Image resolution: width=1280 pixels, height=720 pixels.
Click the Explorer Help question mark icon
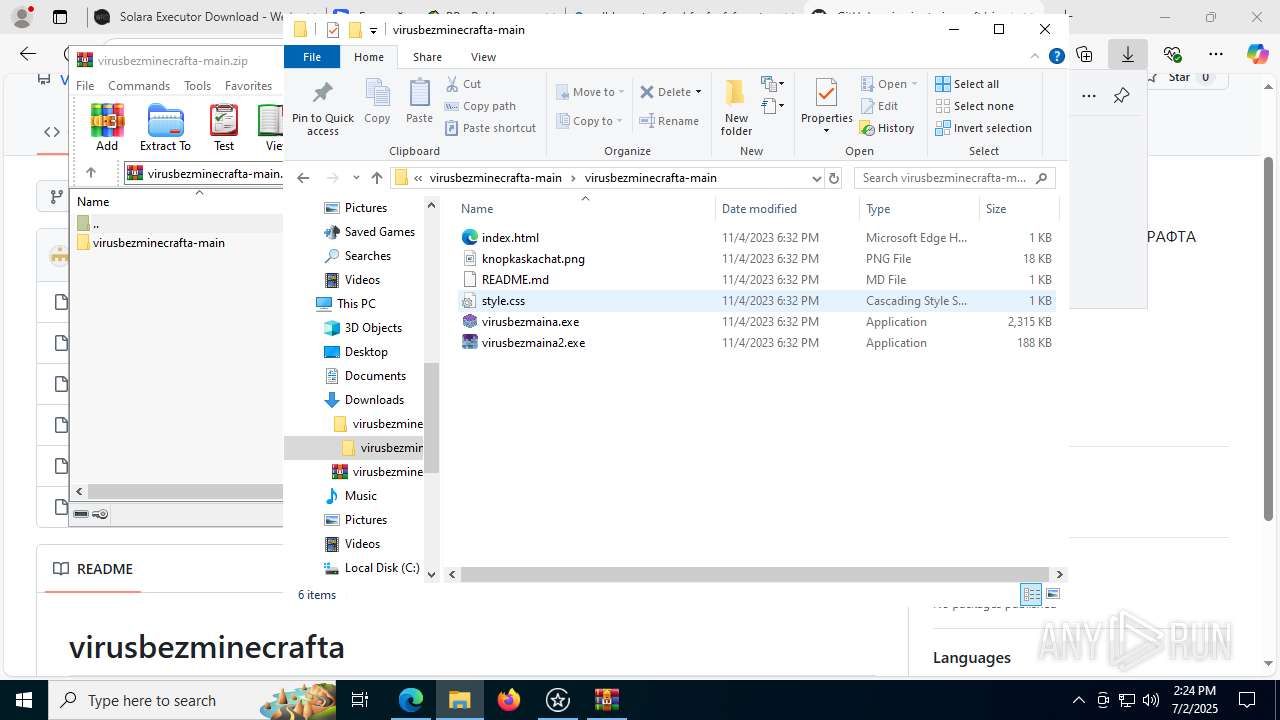pyautogui.click(x=1056, y=57)
